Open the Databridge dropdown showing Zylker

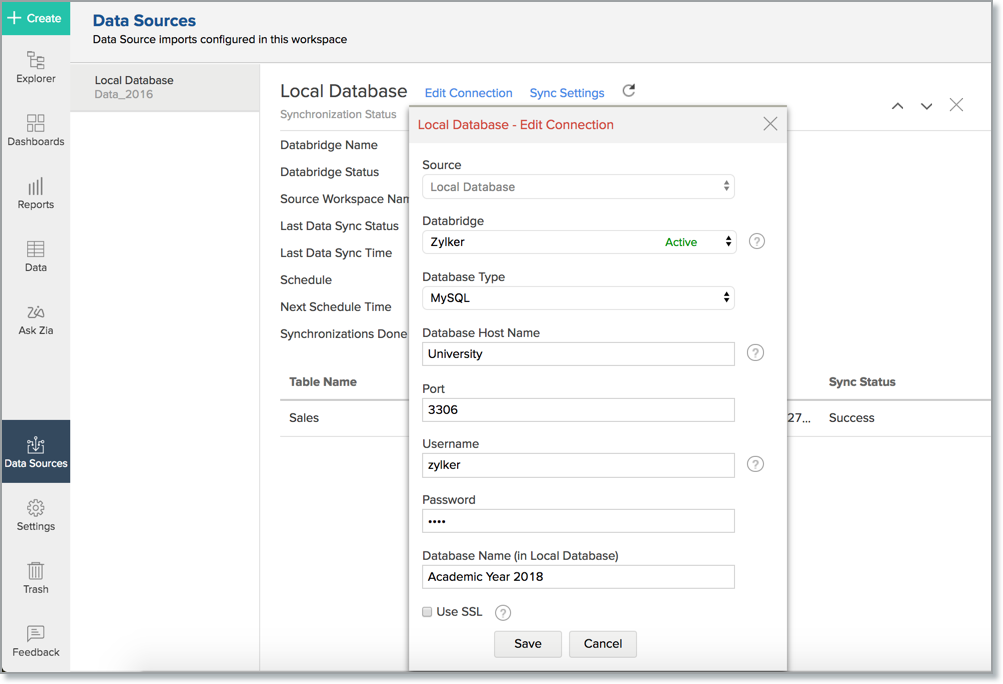pos(578,242)
